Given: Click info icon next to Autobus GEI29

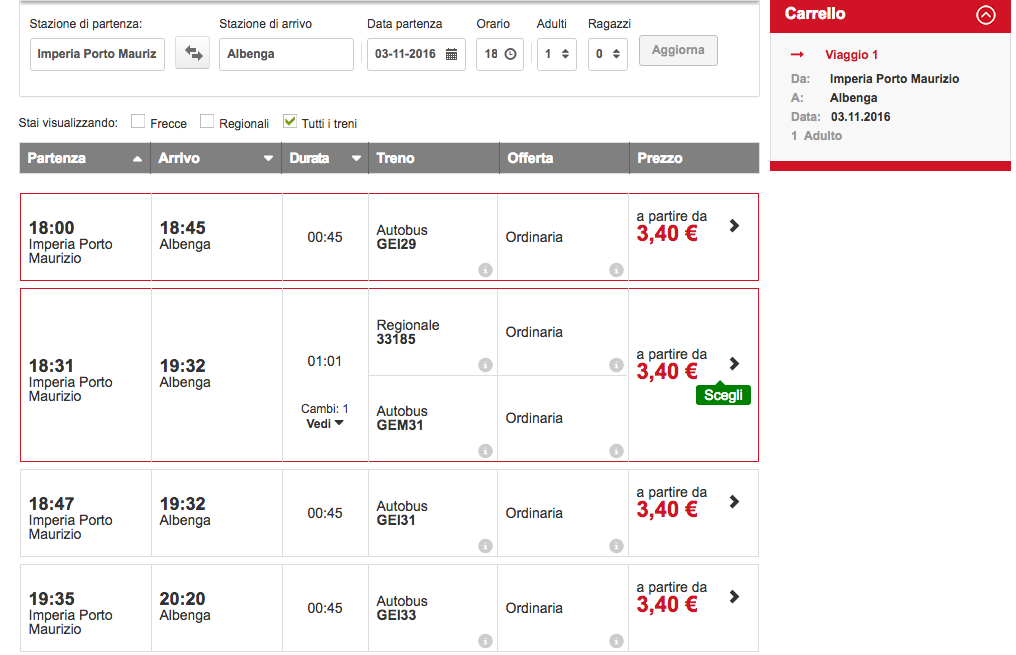Looking at the screenshot, I should click(485, 270).
